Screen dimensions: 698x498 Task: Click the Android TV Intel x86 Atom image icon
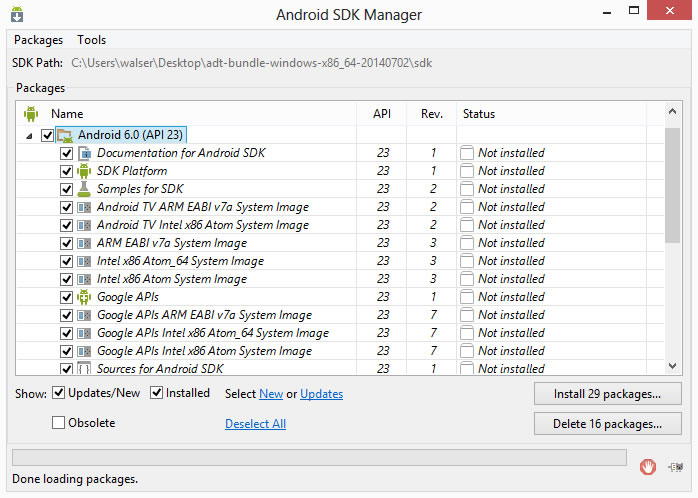[x=84, y=225]
